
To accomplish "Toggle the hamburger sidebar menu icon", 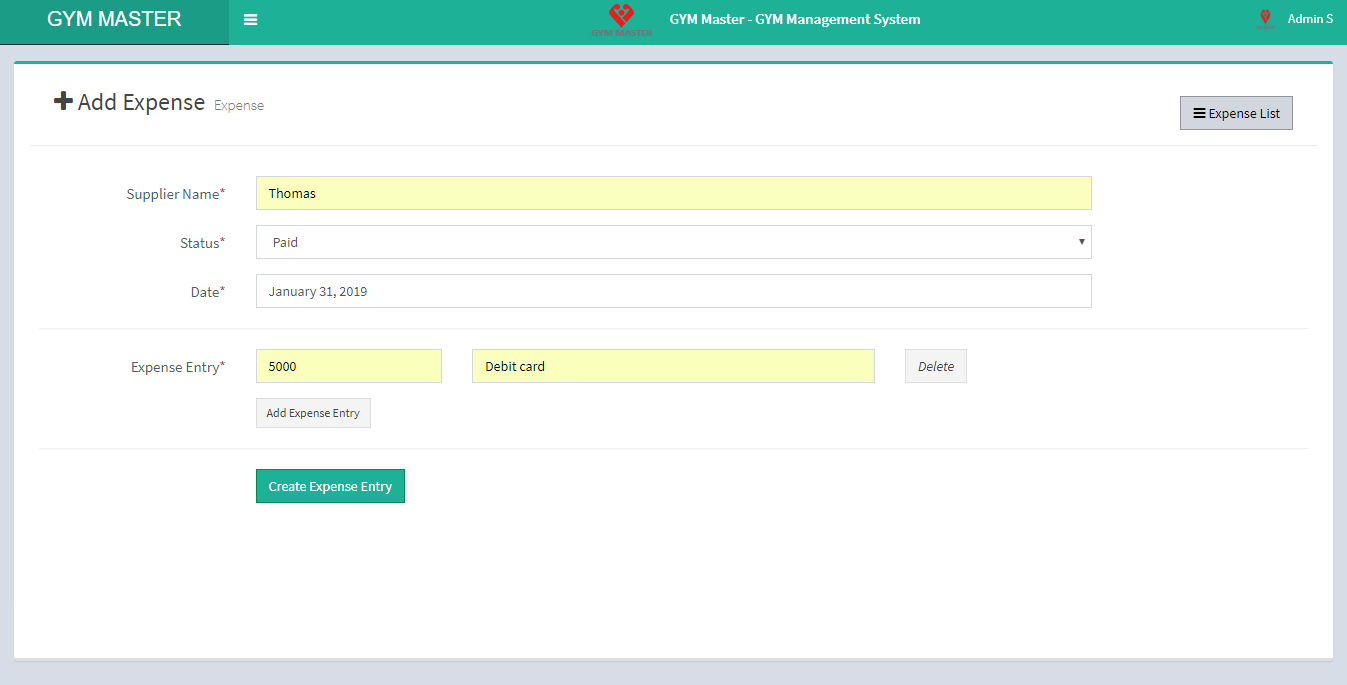I will coord(250,20).
